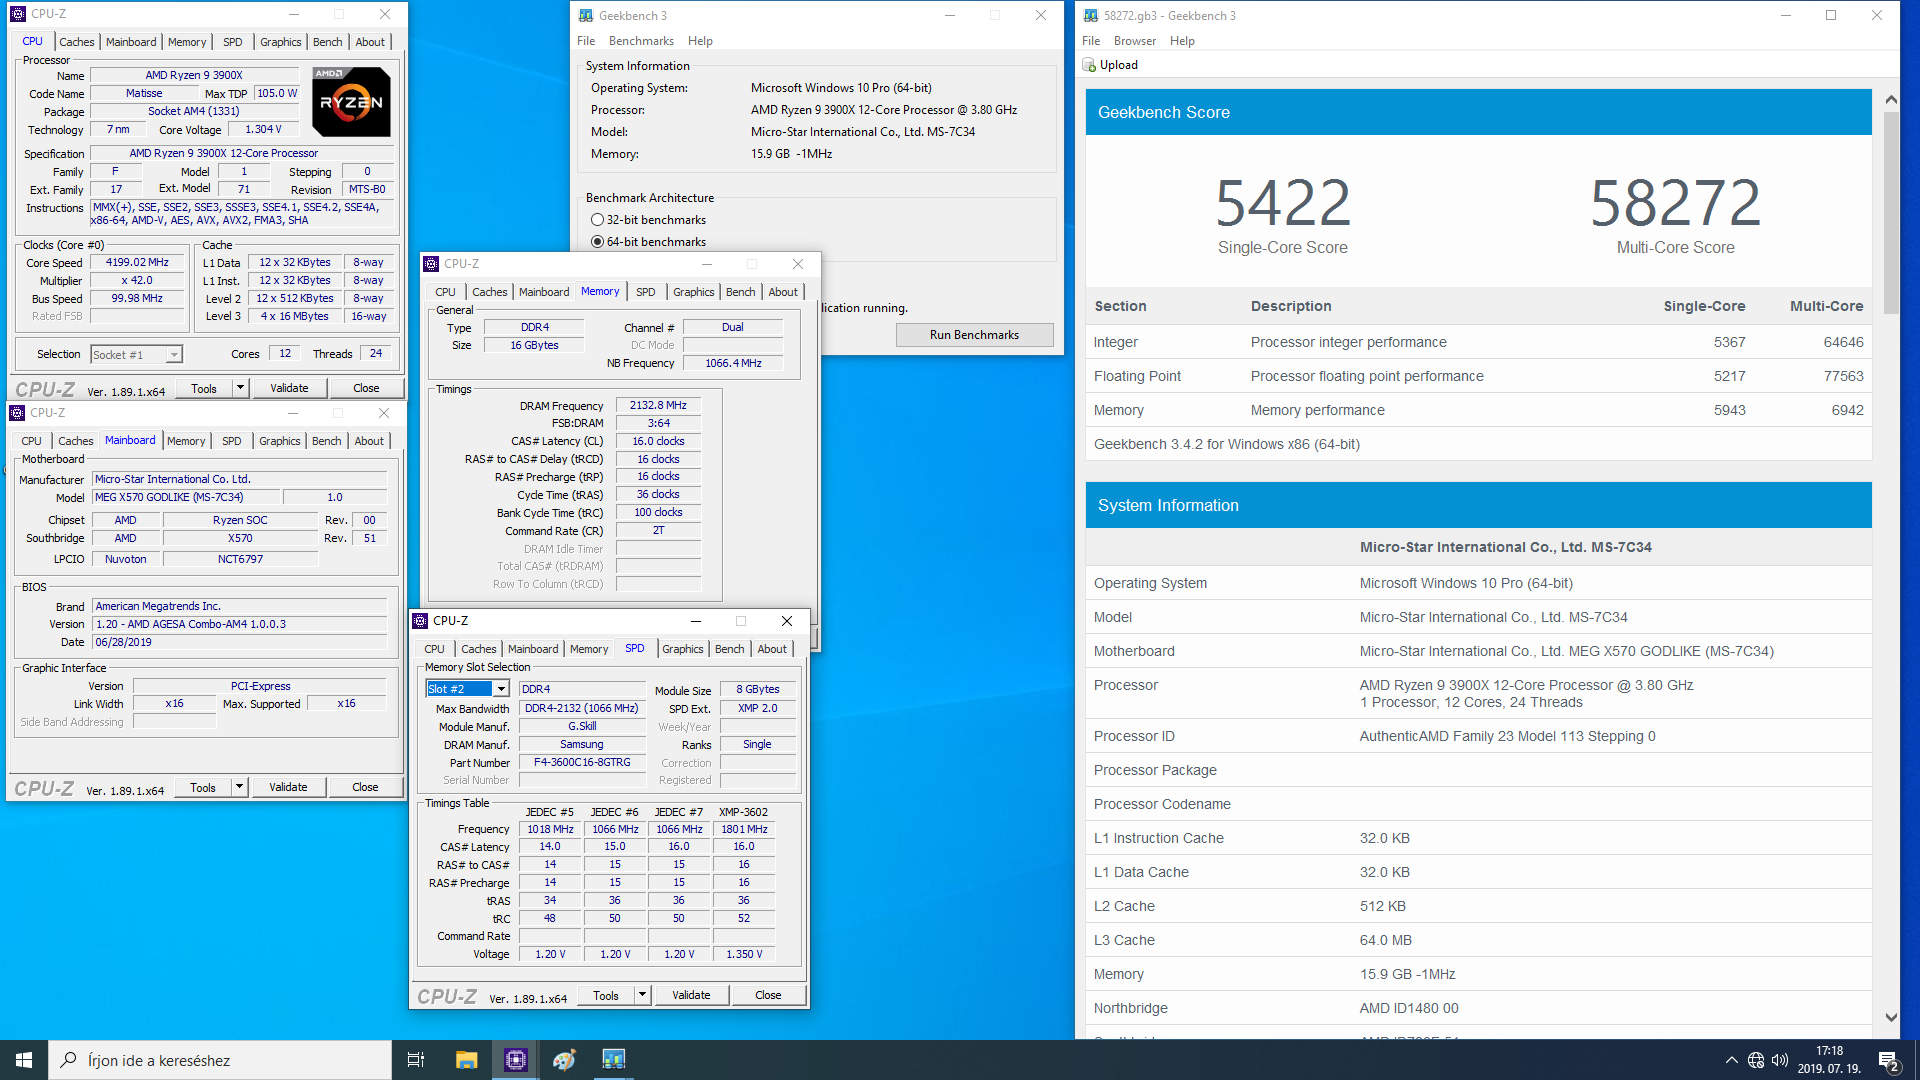The image size is (1920, 1080).
Task: Click the Ryzen logo in the CPU-Z CPU window
Action: 351,102
